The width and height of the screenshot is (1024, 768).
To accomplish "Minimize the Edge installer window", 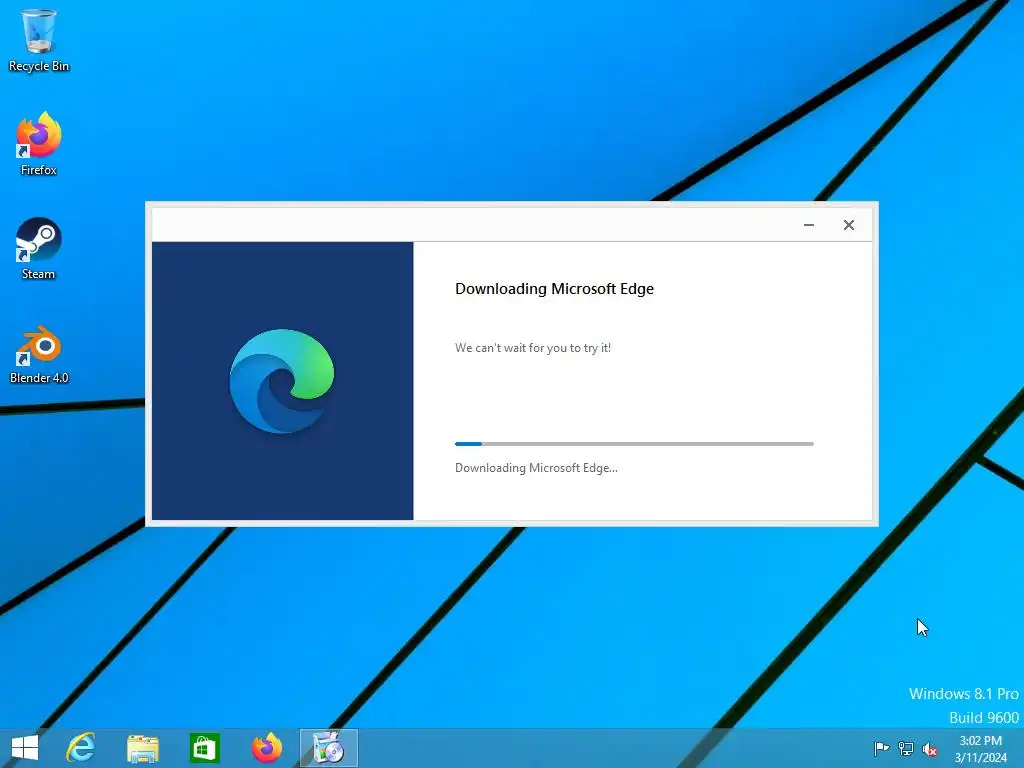I will click(x=808, y=225).
